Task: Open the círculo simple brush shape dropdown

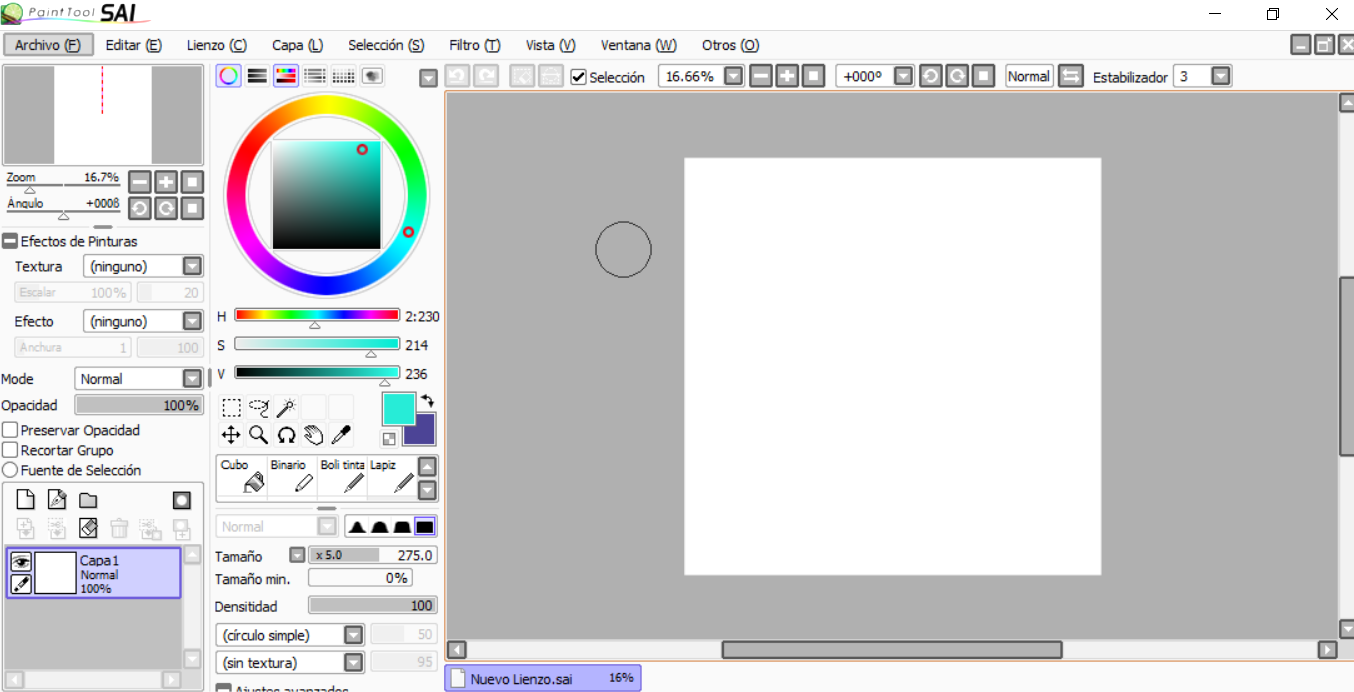Action: point(353,635)
